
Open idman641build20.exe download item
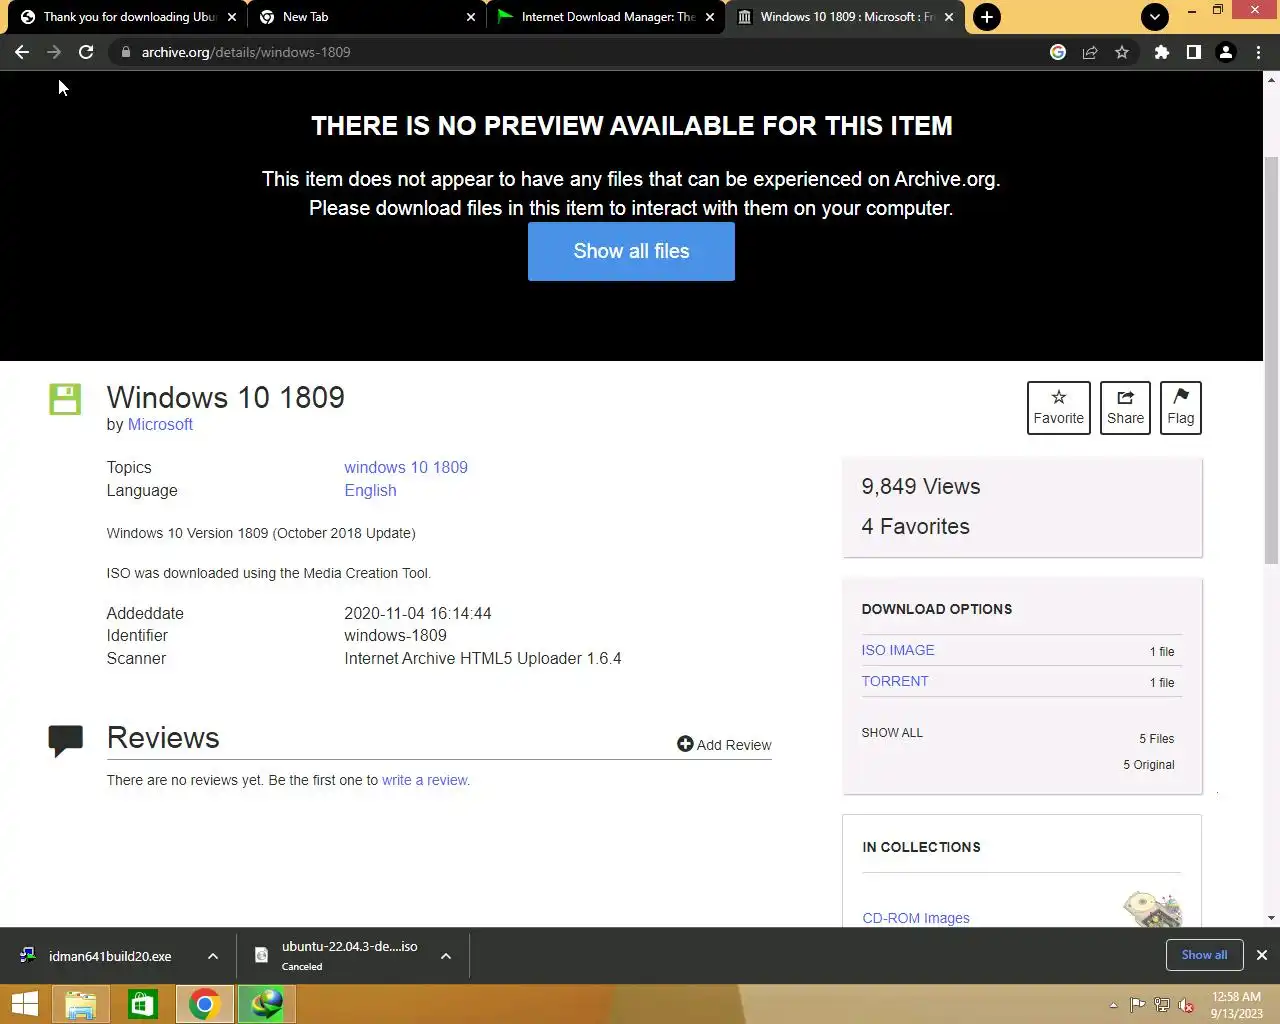click(108, 956)
